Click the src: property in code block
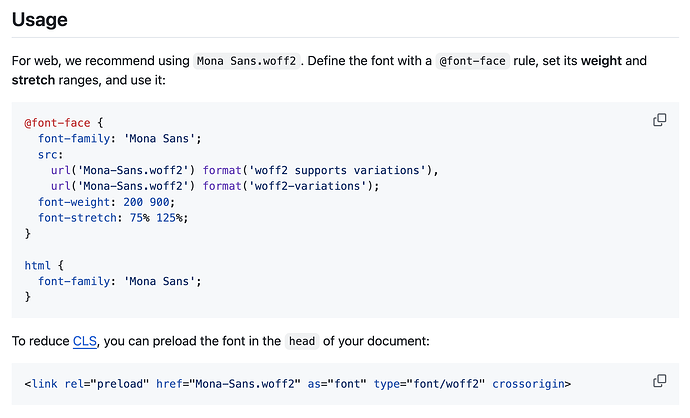 click(51, 155)
